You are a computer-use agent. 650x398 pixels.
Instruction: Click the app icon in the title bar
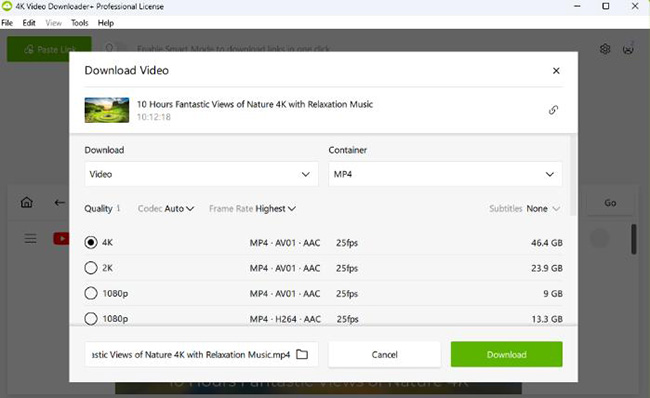point(7,6)
